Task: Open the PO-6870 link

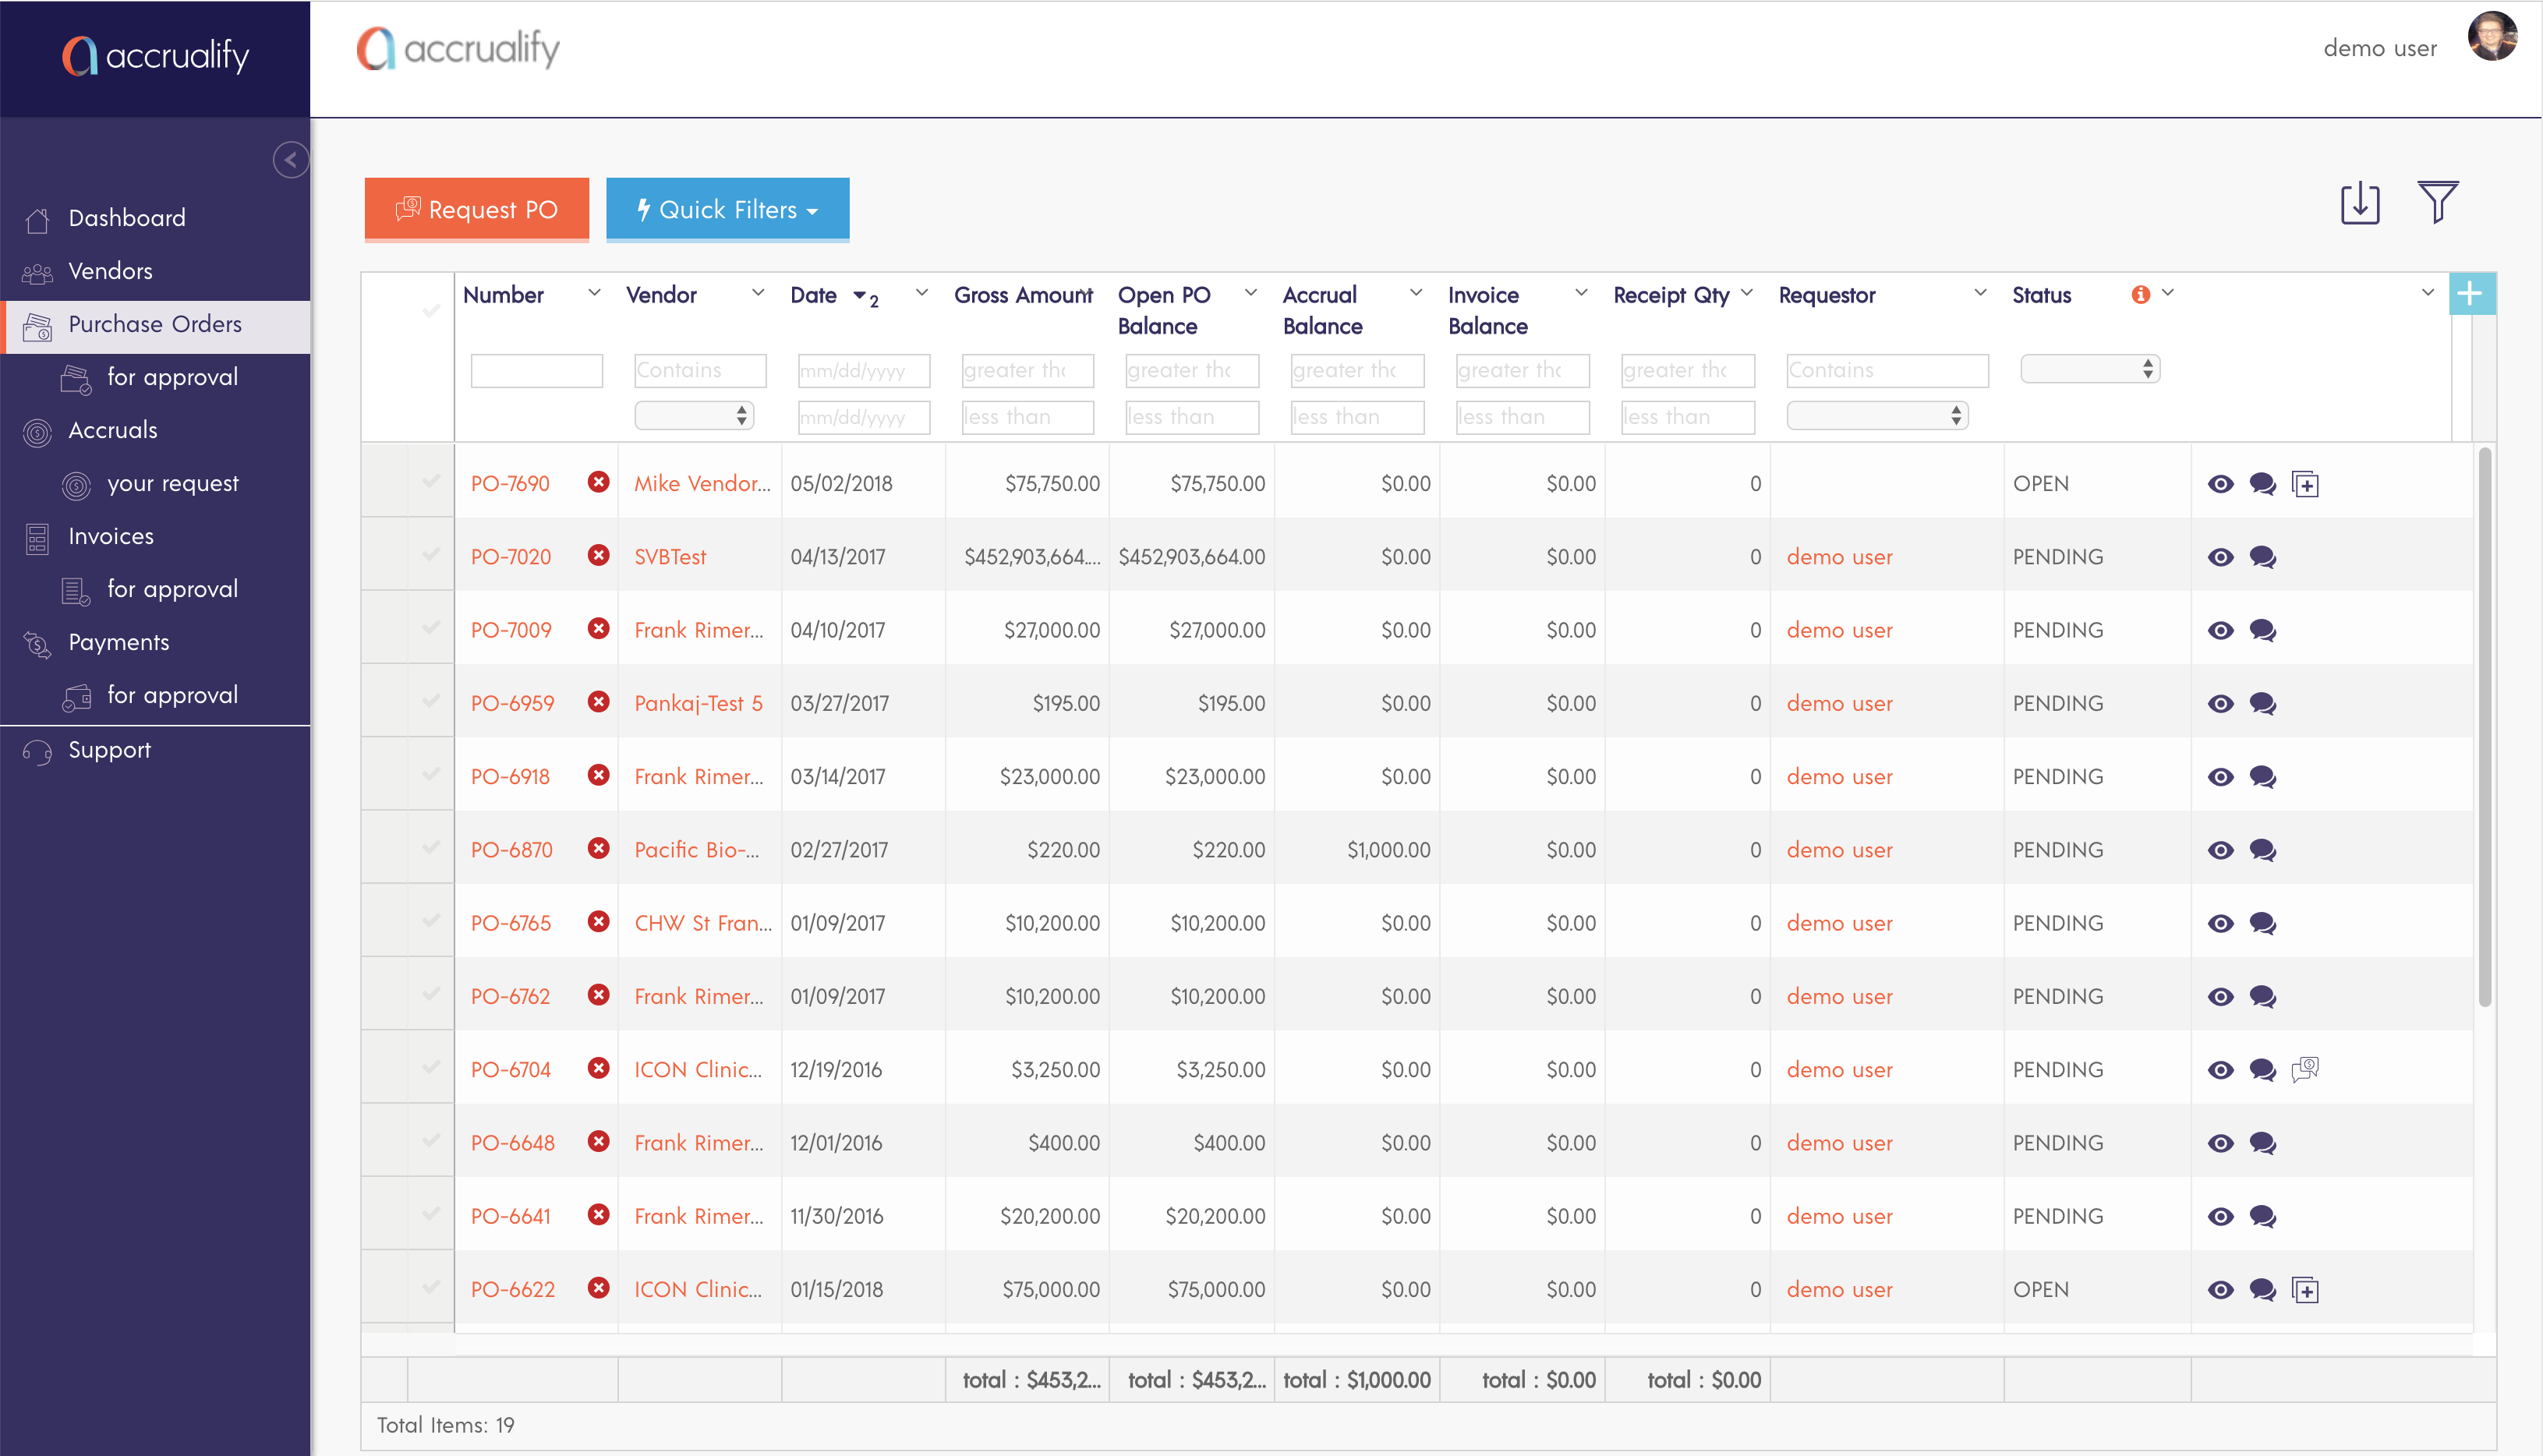Action: 511,850
